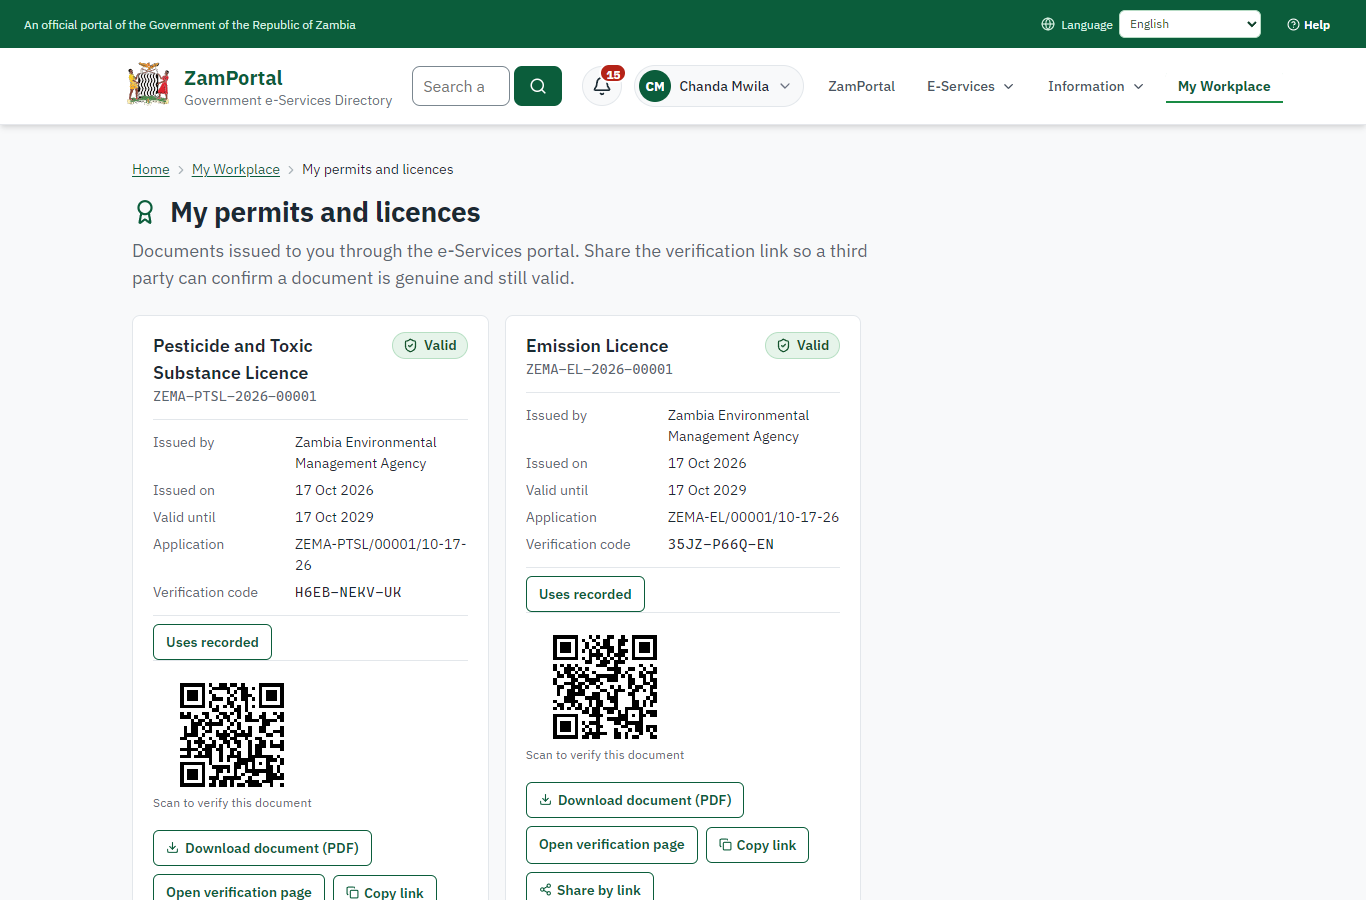1366x900 pixels.
Task: Select verification code H6EB-NEKV-UK
Action: pos(348,593)
